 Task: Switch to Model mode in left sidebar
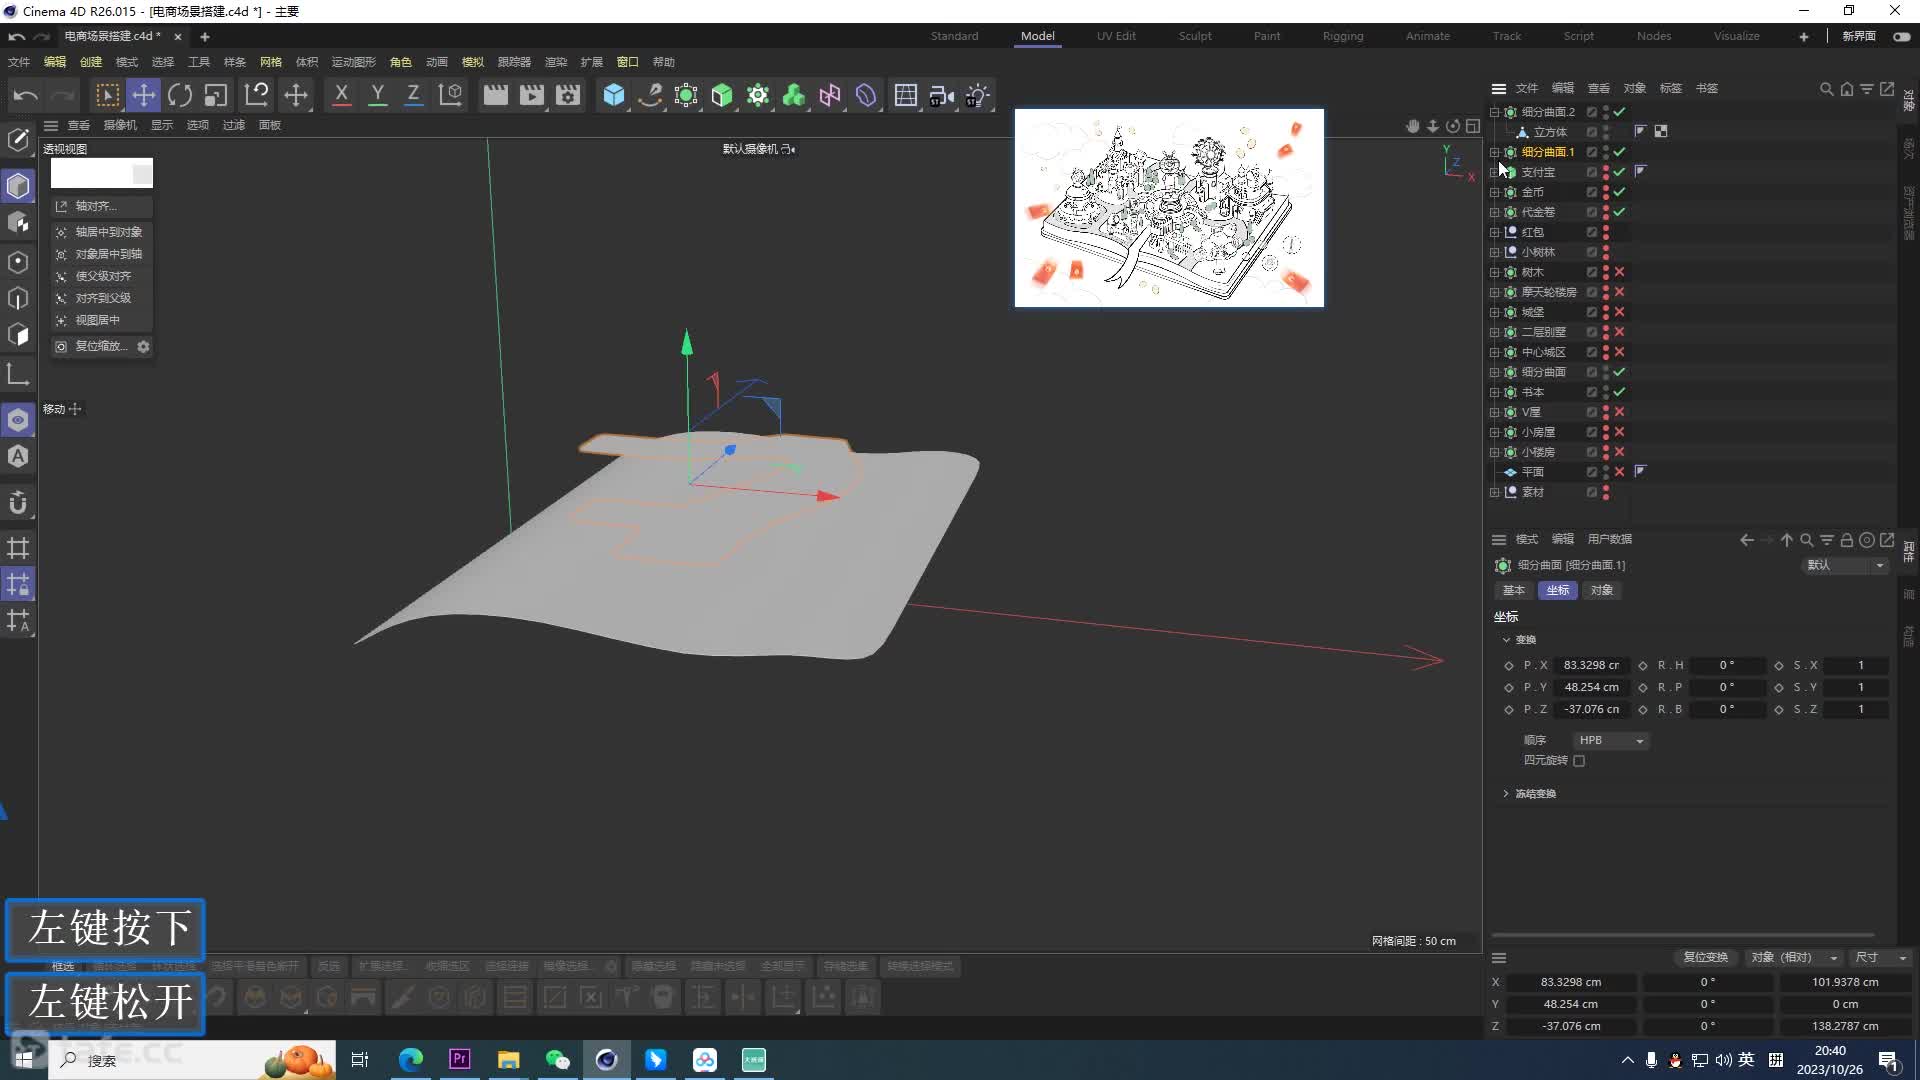click(x=18, y=186)
